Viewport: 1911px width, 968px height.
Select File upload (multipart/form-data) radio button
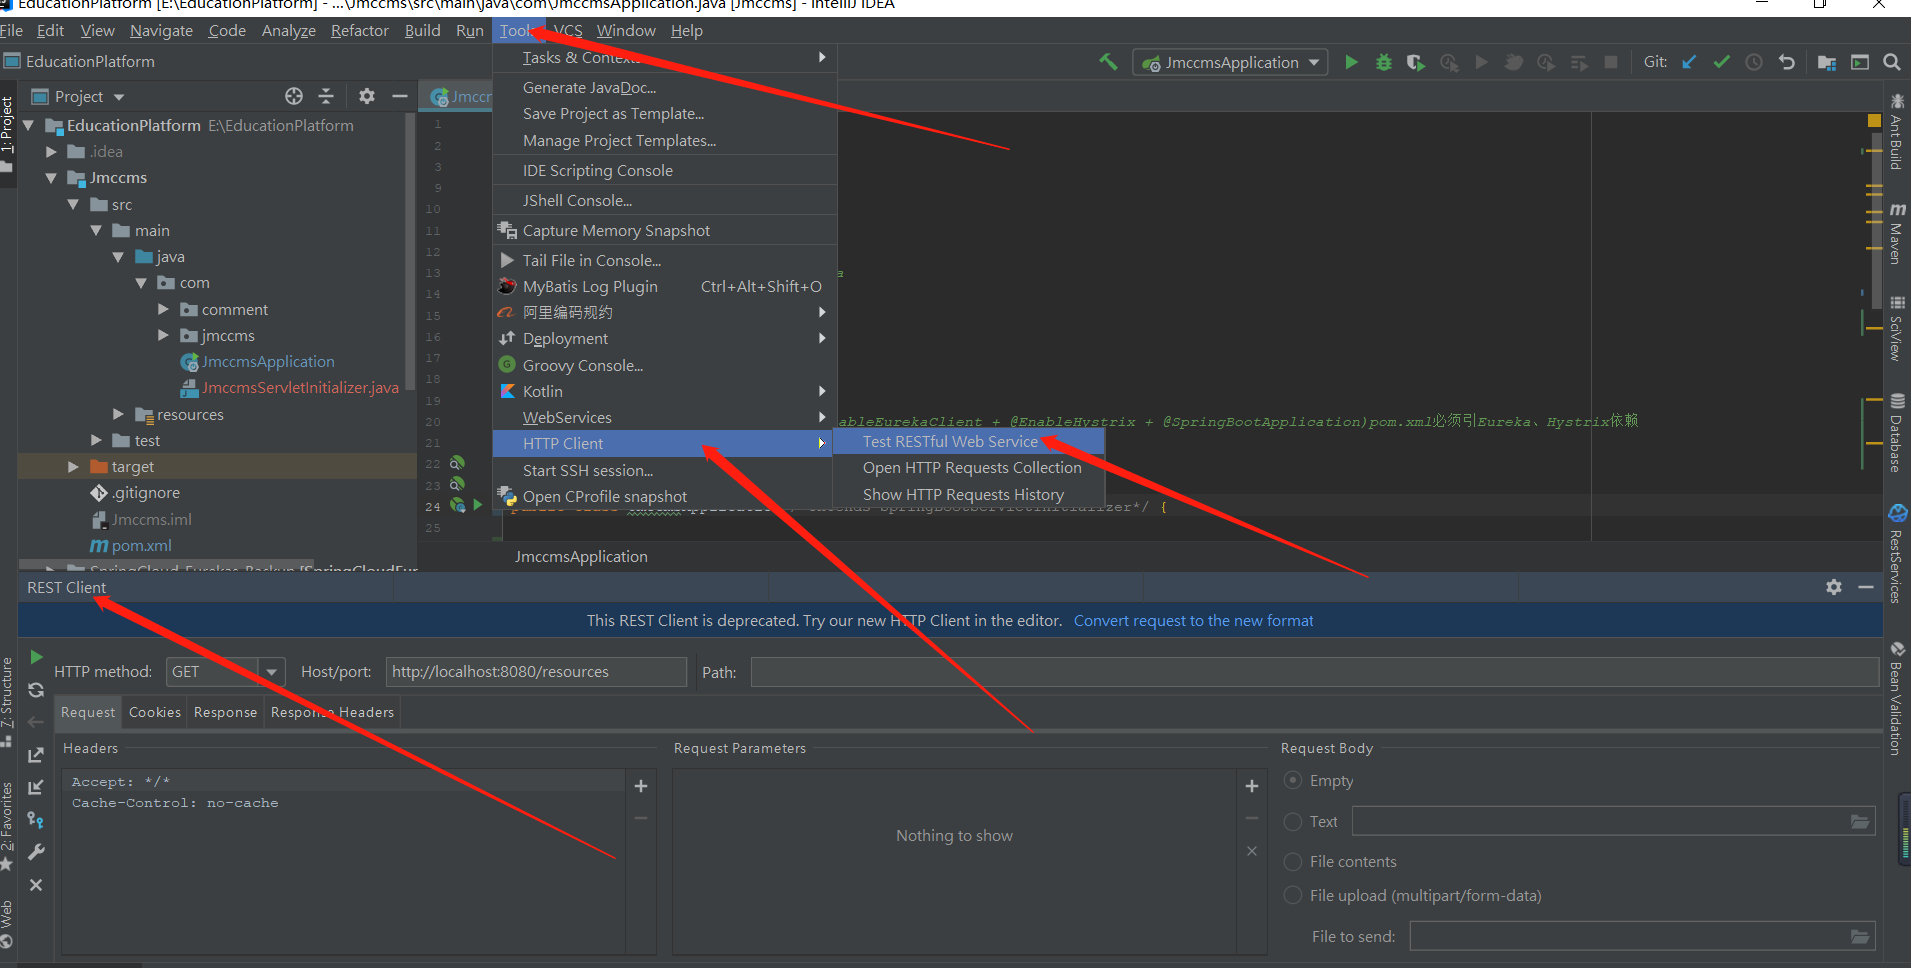point(1293,895)
